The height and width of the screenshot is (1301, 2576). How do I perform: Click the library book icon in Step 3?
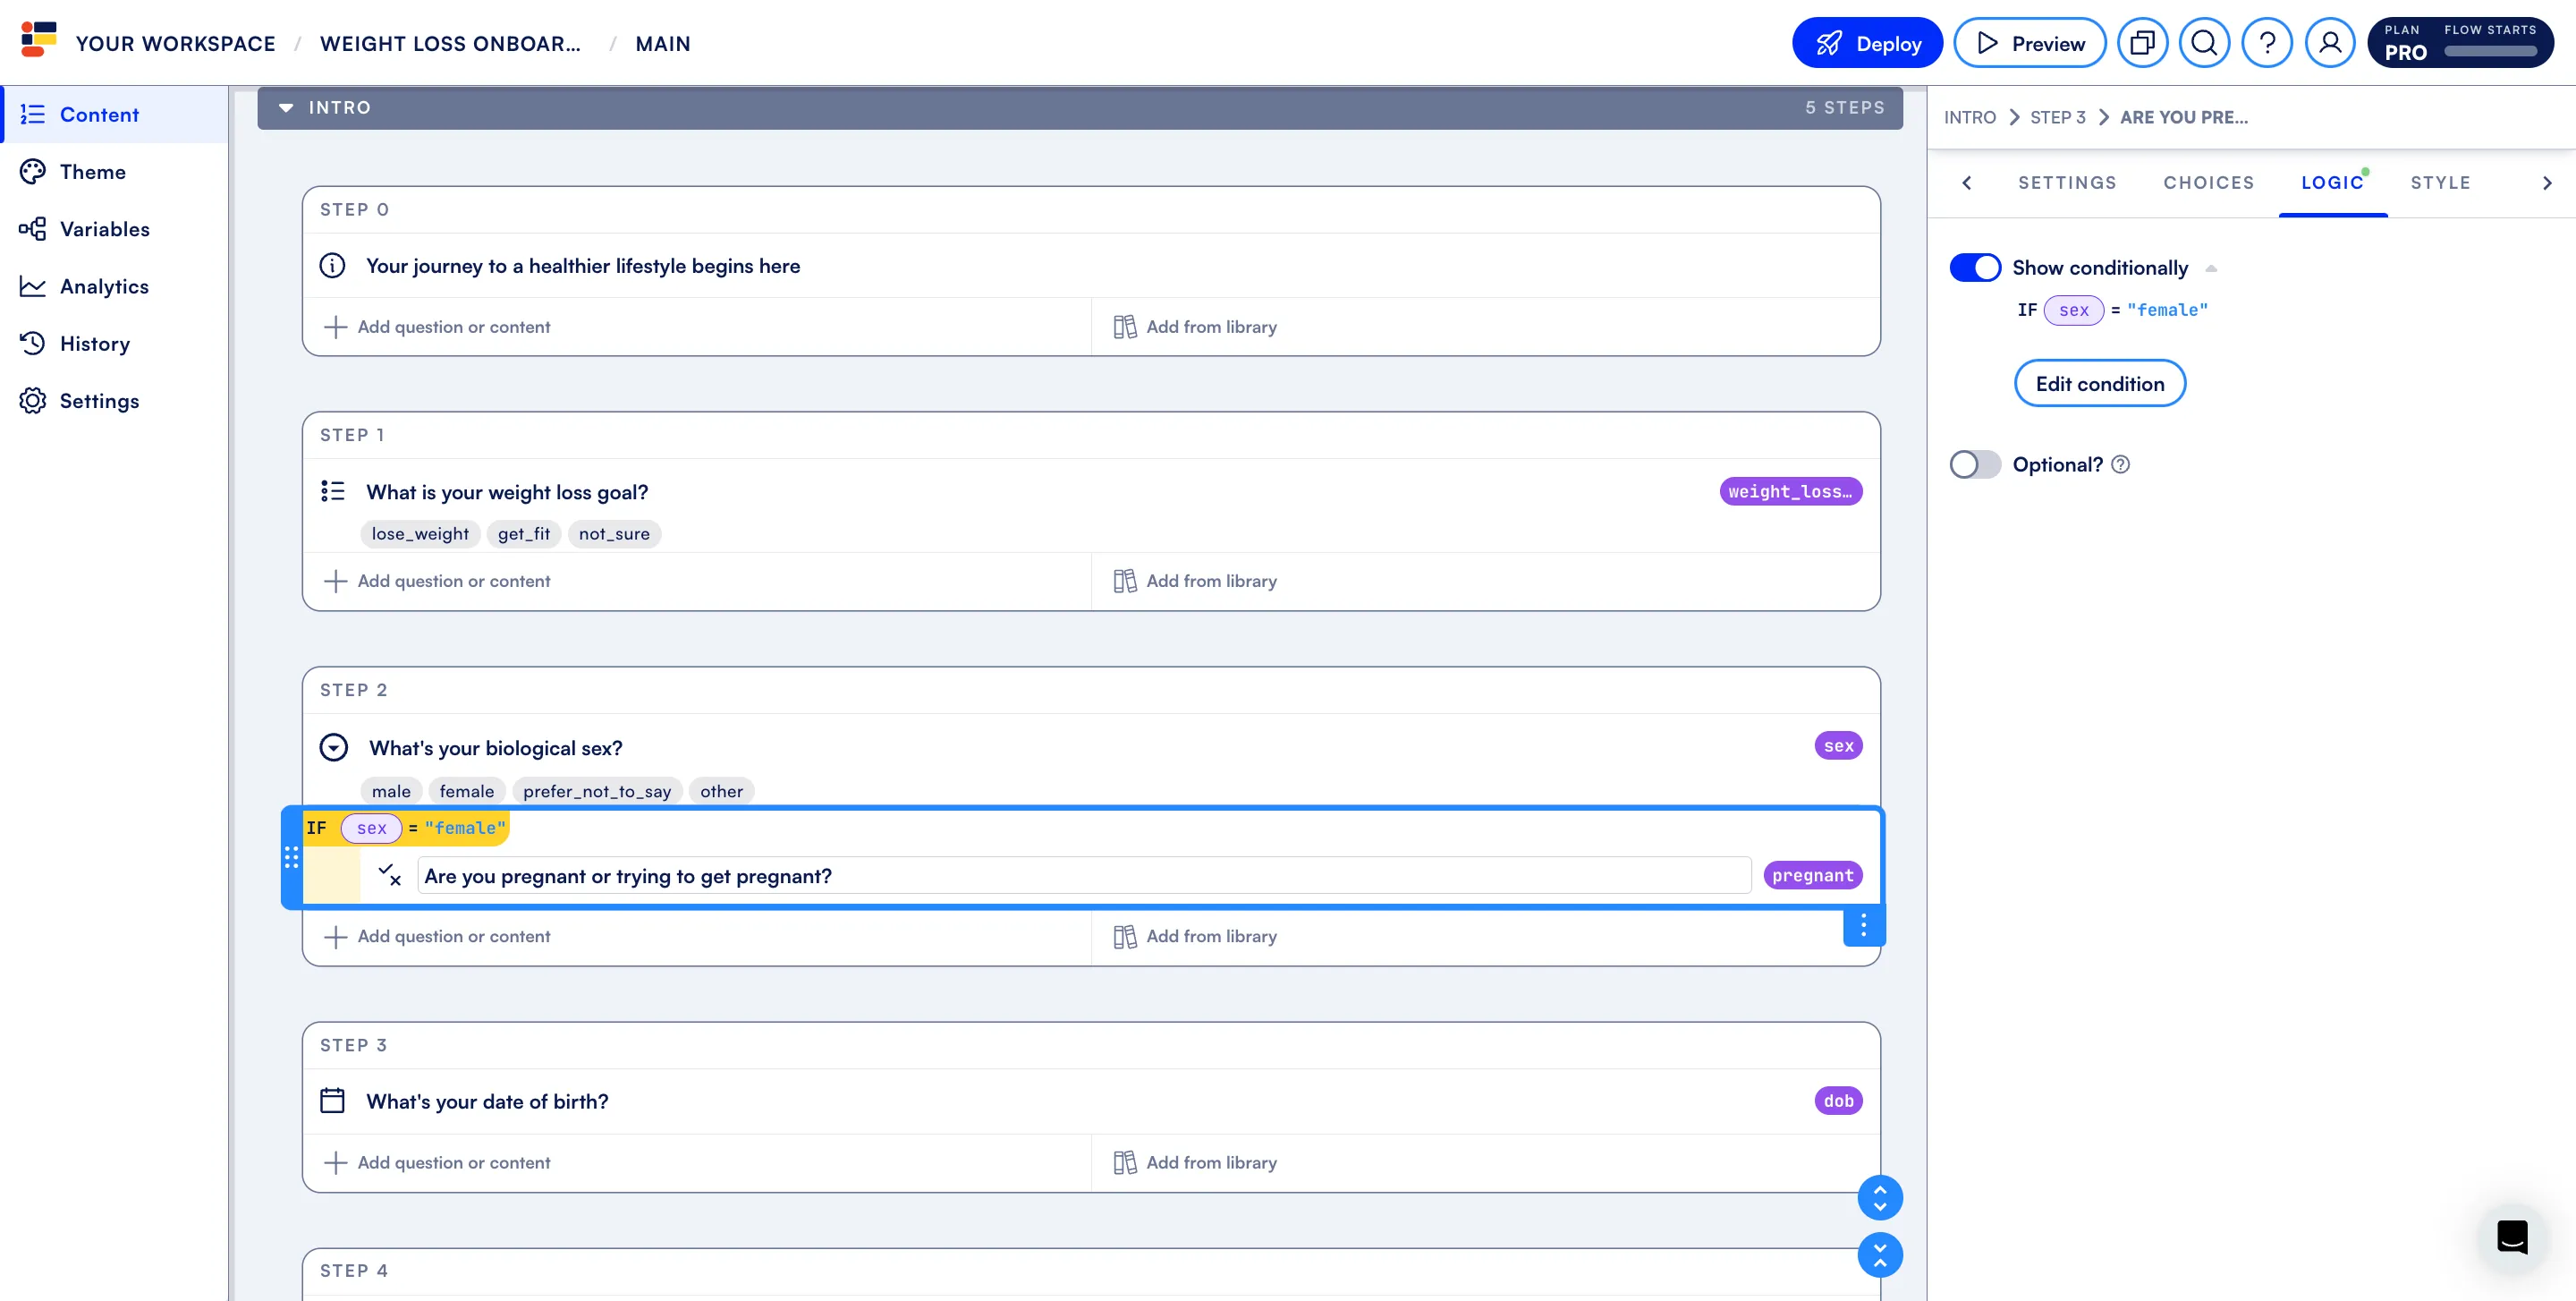click(1125, 1162)
